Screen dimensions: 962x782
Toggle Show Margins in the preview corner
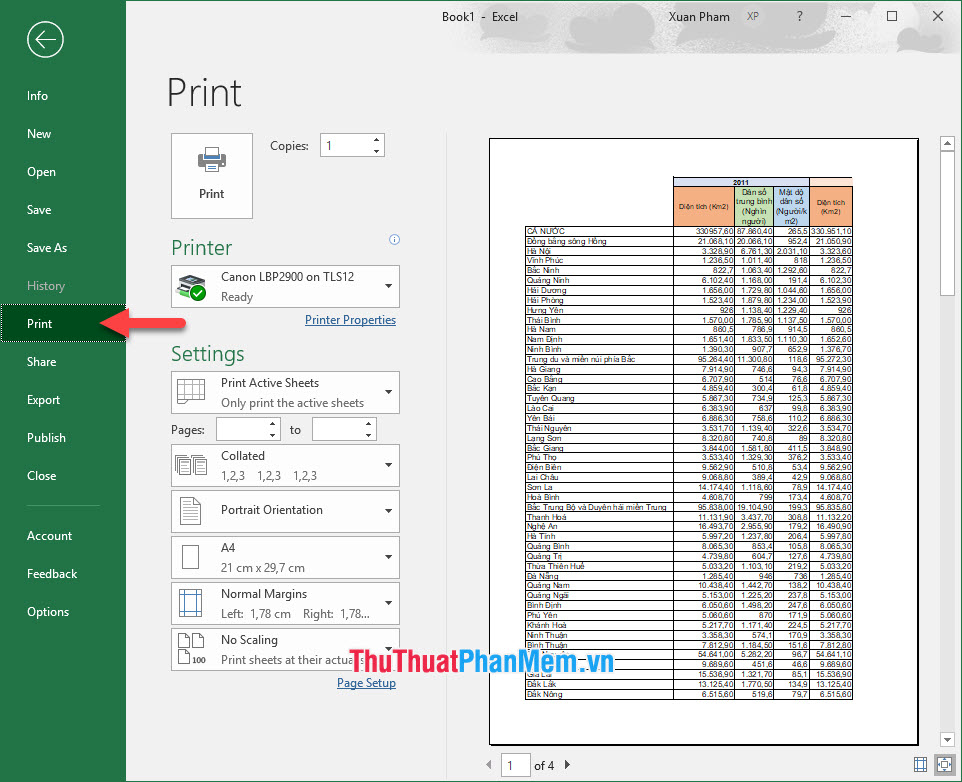click(919, 764)
